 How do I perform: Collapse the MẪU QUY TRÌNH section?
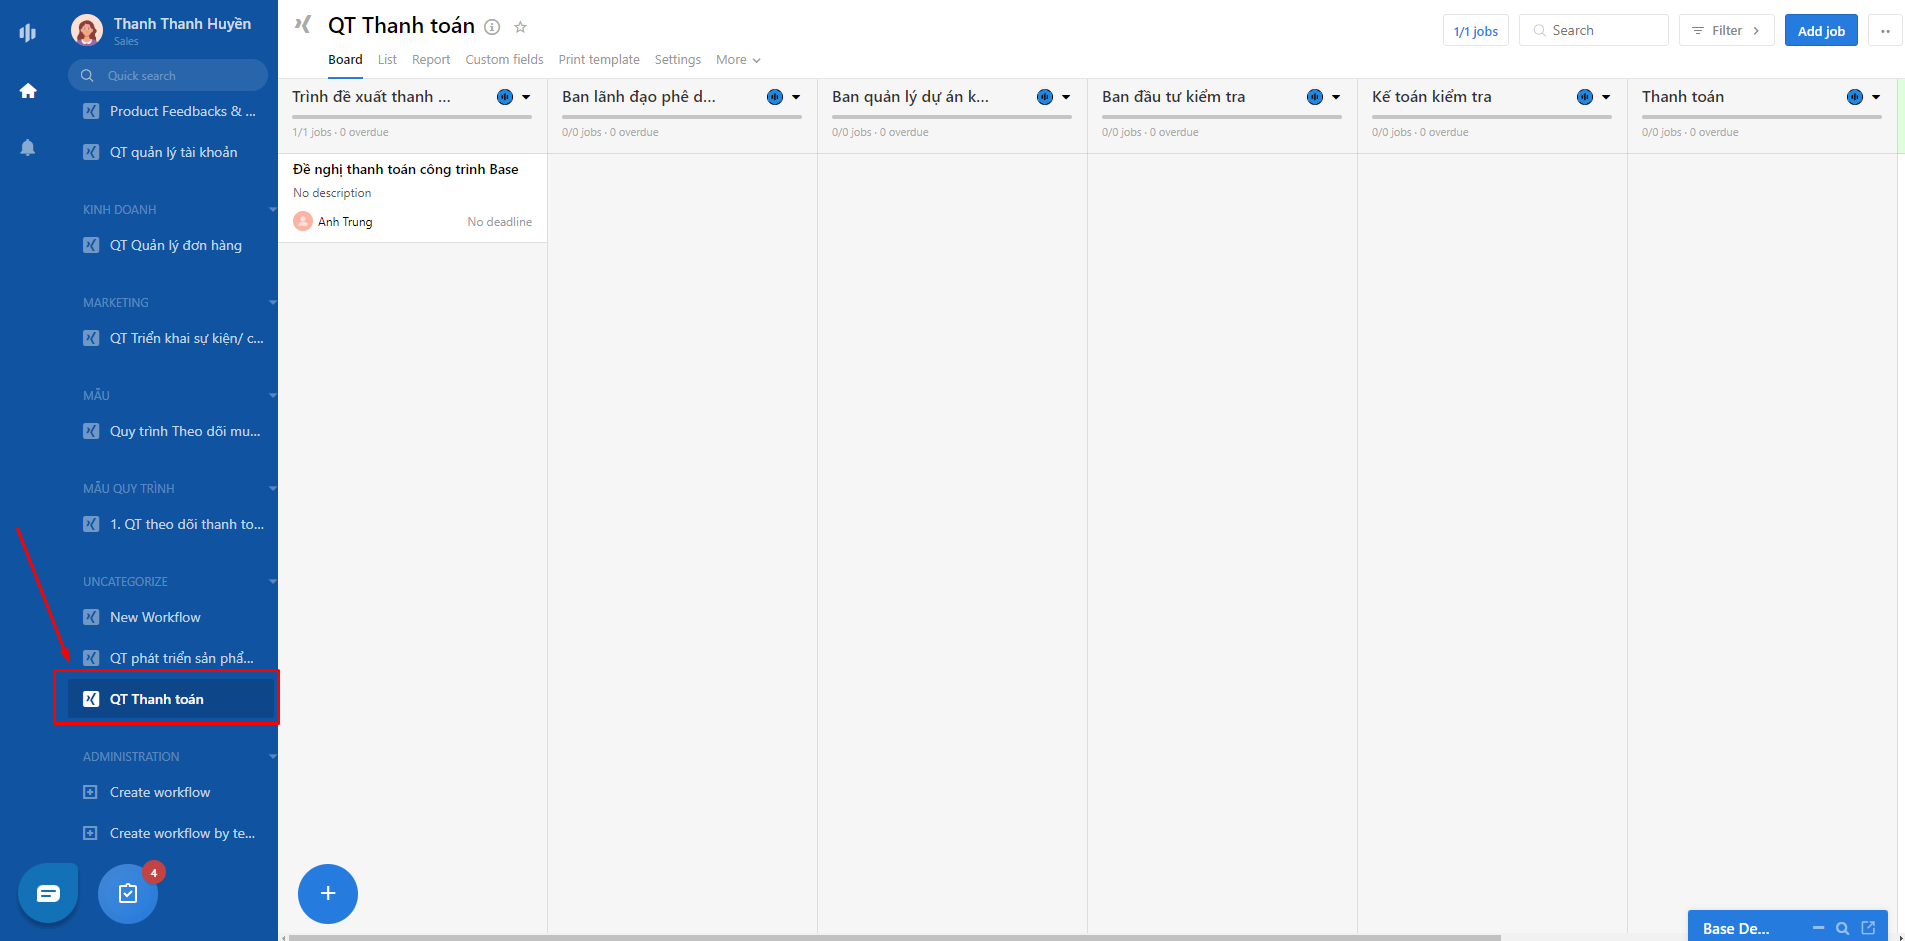(272, 489)
